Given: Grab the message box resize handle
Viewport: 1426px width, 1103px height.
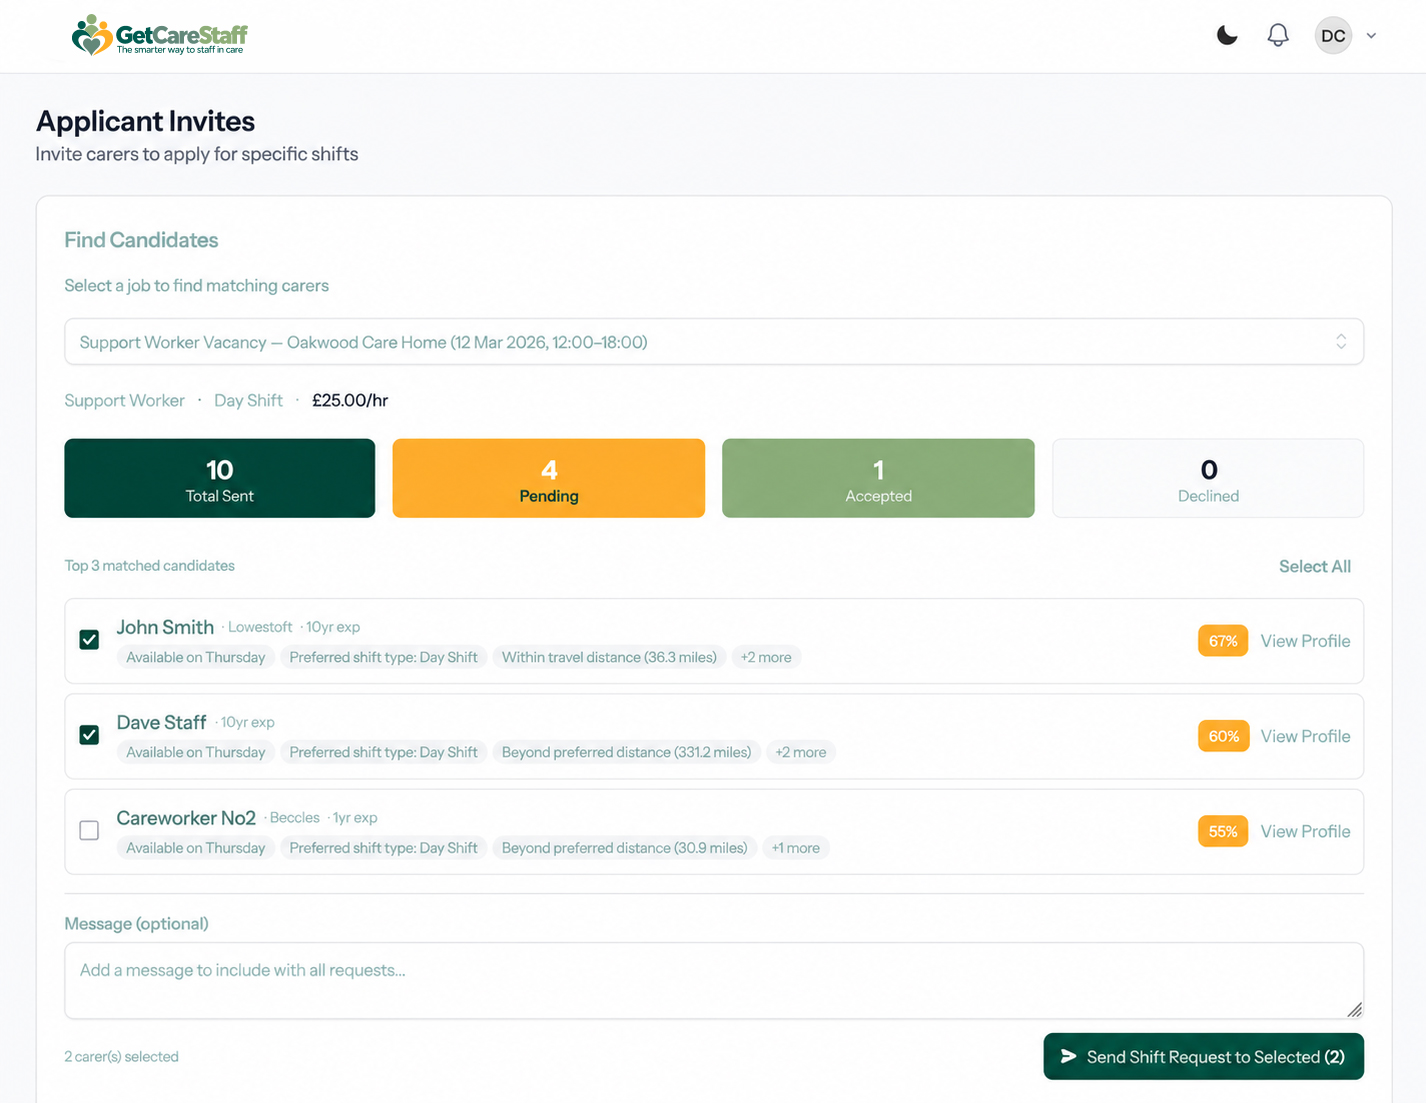Looking at the screenshot, I should [1354, 1009].
